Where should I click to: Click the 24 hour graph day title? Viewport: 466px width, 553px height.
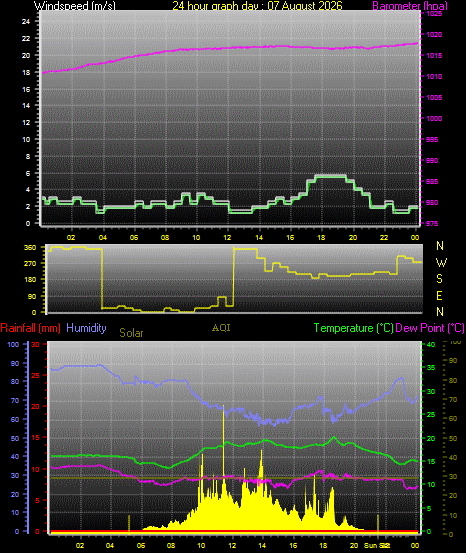(x=258, y=5)
